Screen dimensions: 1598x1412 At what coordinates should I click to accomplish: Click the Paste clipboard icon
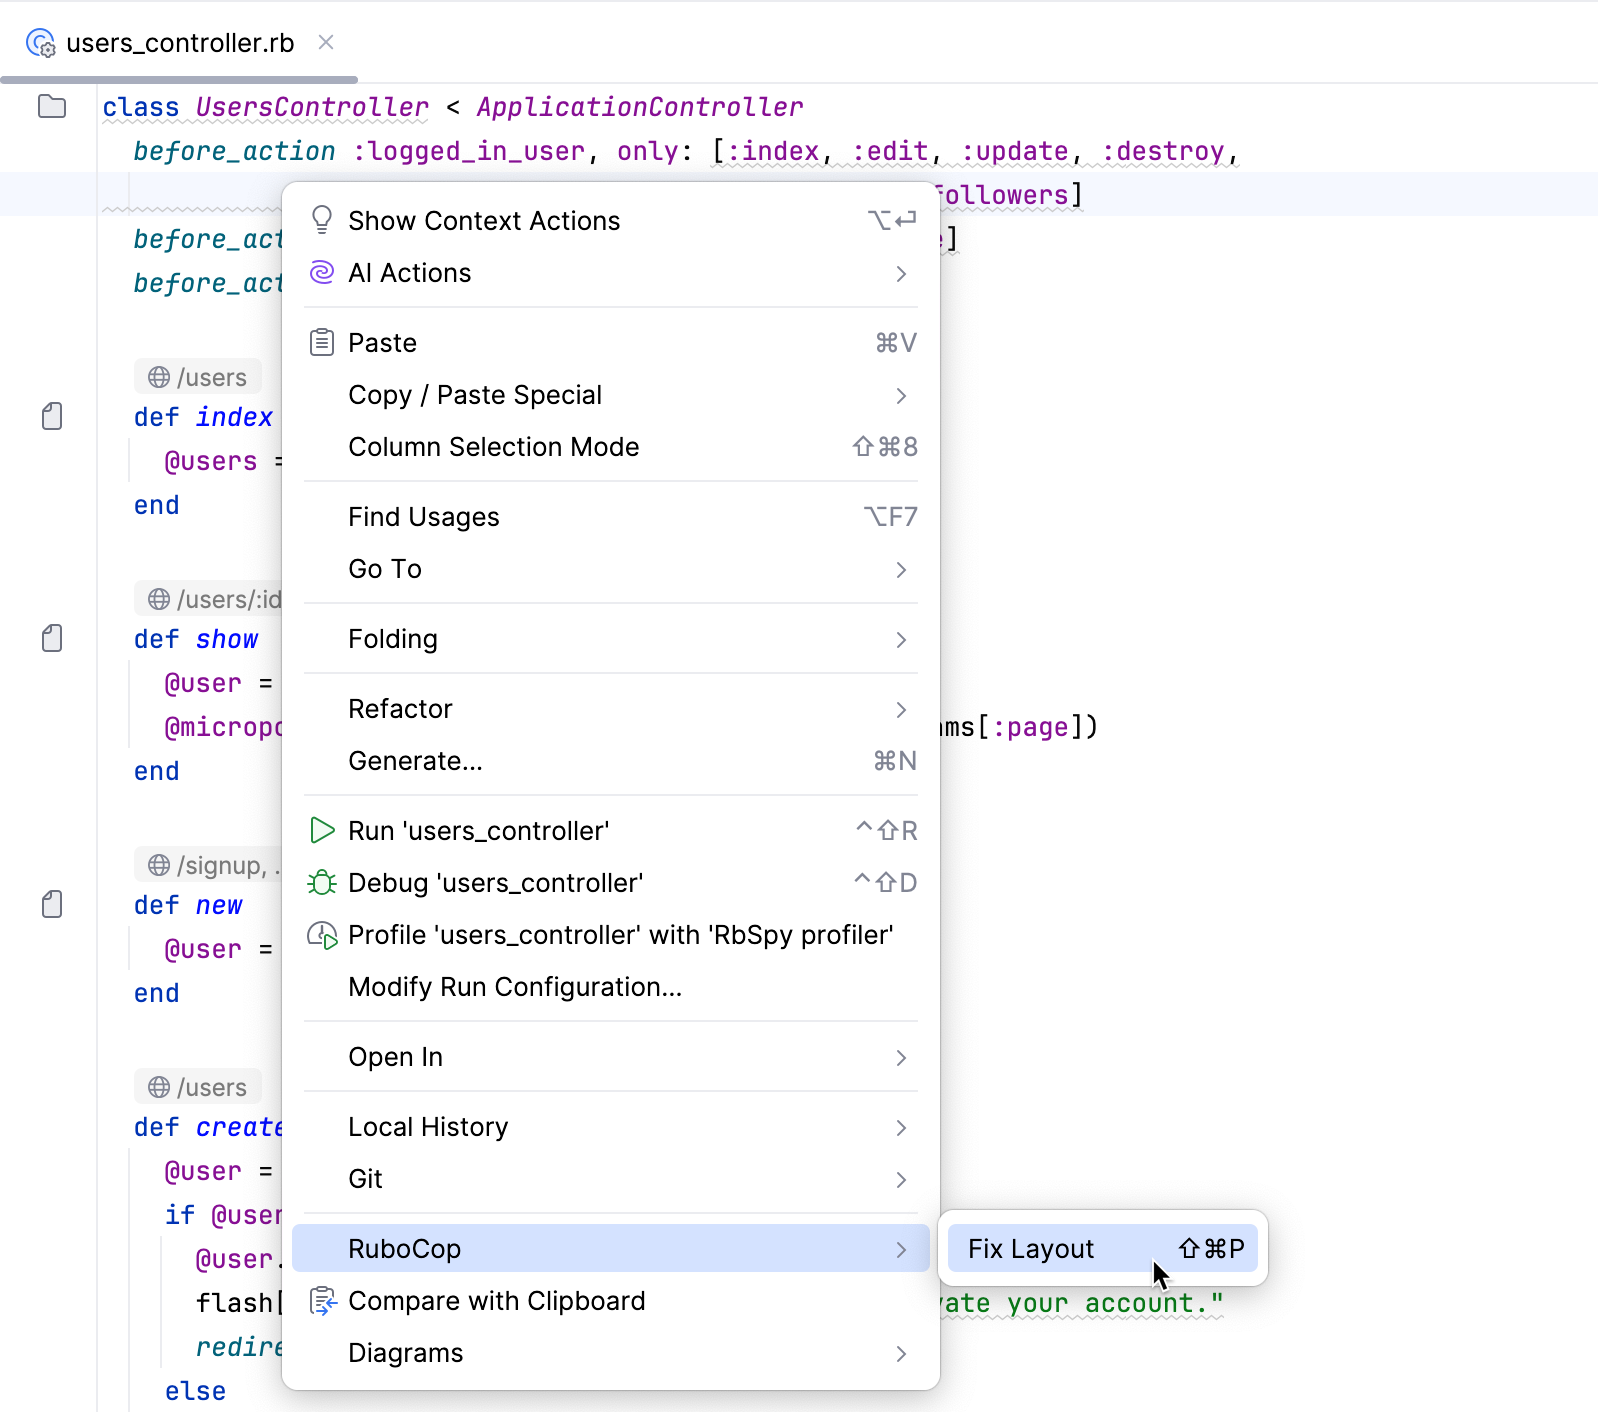[321, 343]
